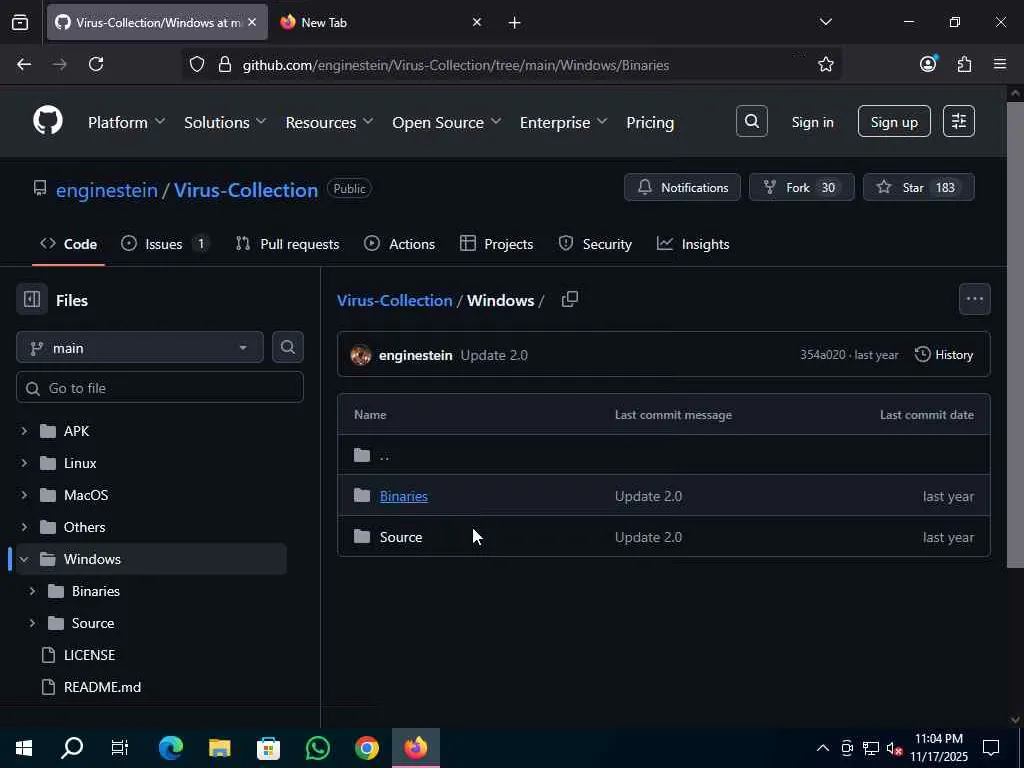This screenshot has height=768, width=1024.
Task: Click the site padlock security icon
Action: click(225, 65)
